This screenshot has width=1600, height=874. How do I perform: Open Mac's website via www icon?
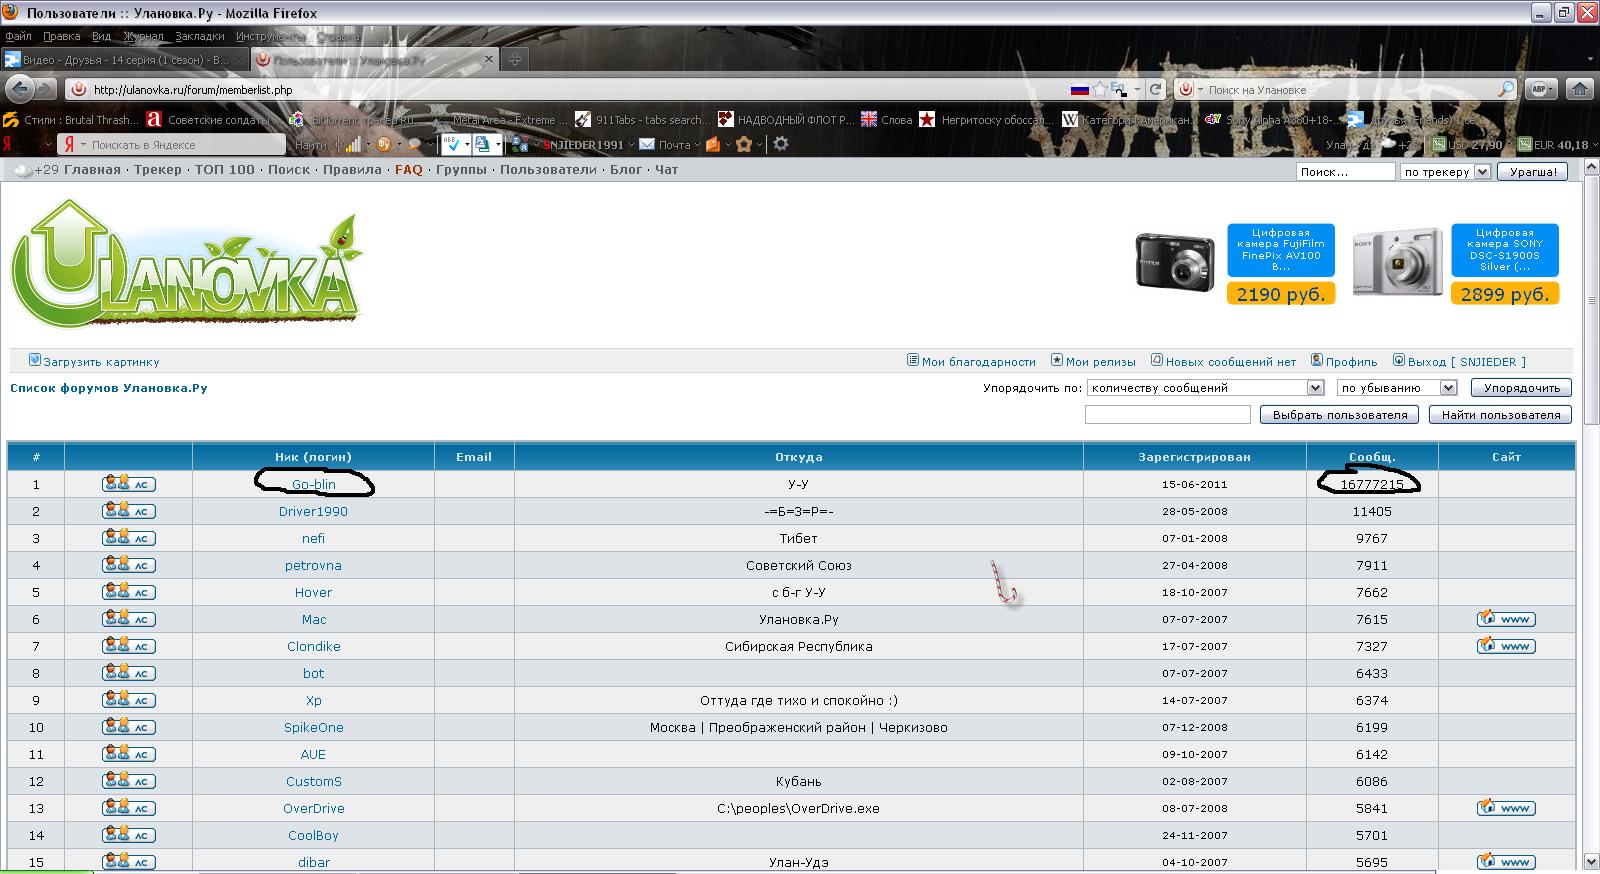(1506, 619)
